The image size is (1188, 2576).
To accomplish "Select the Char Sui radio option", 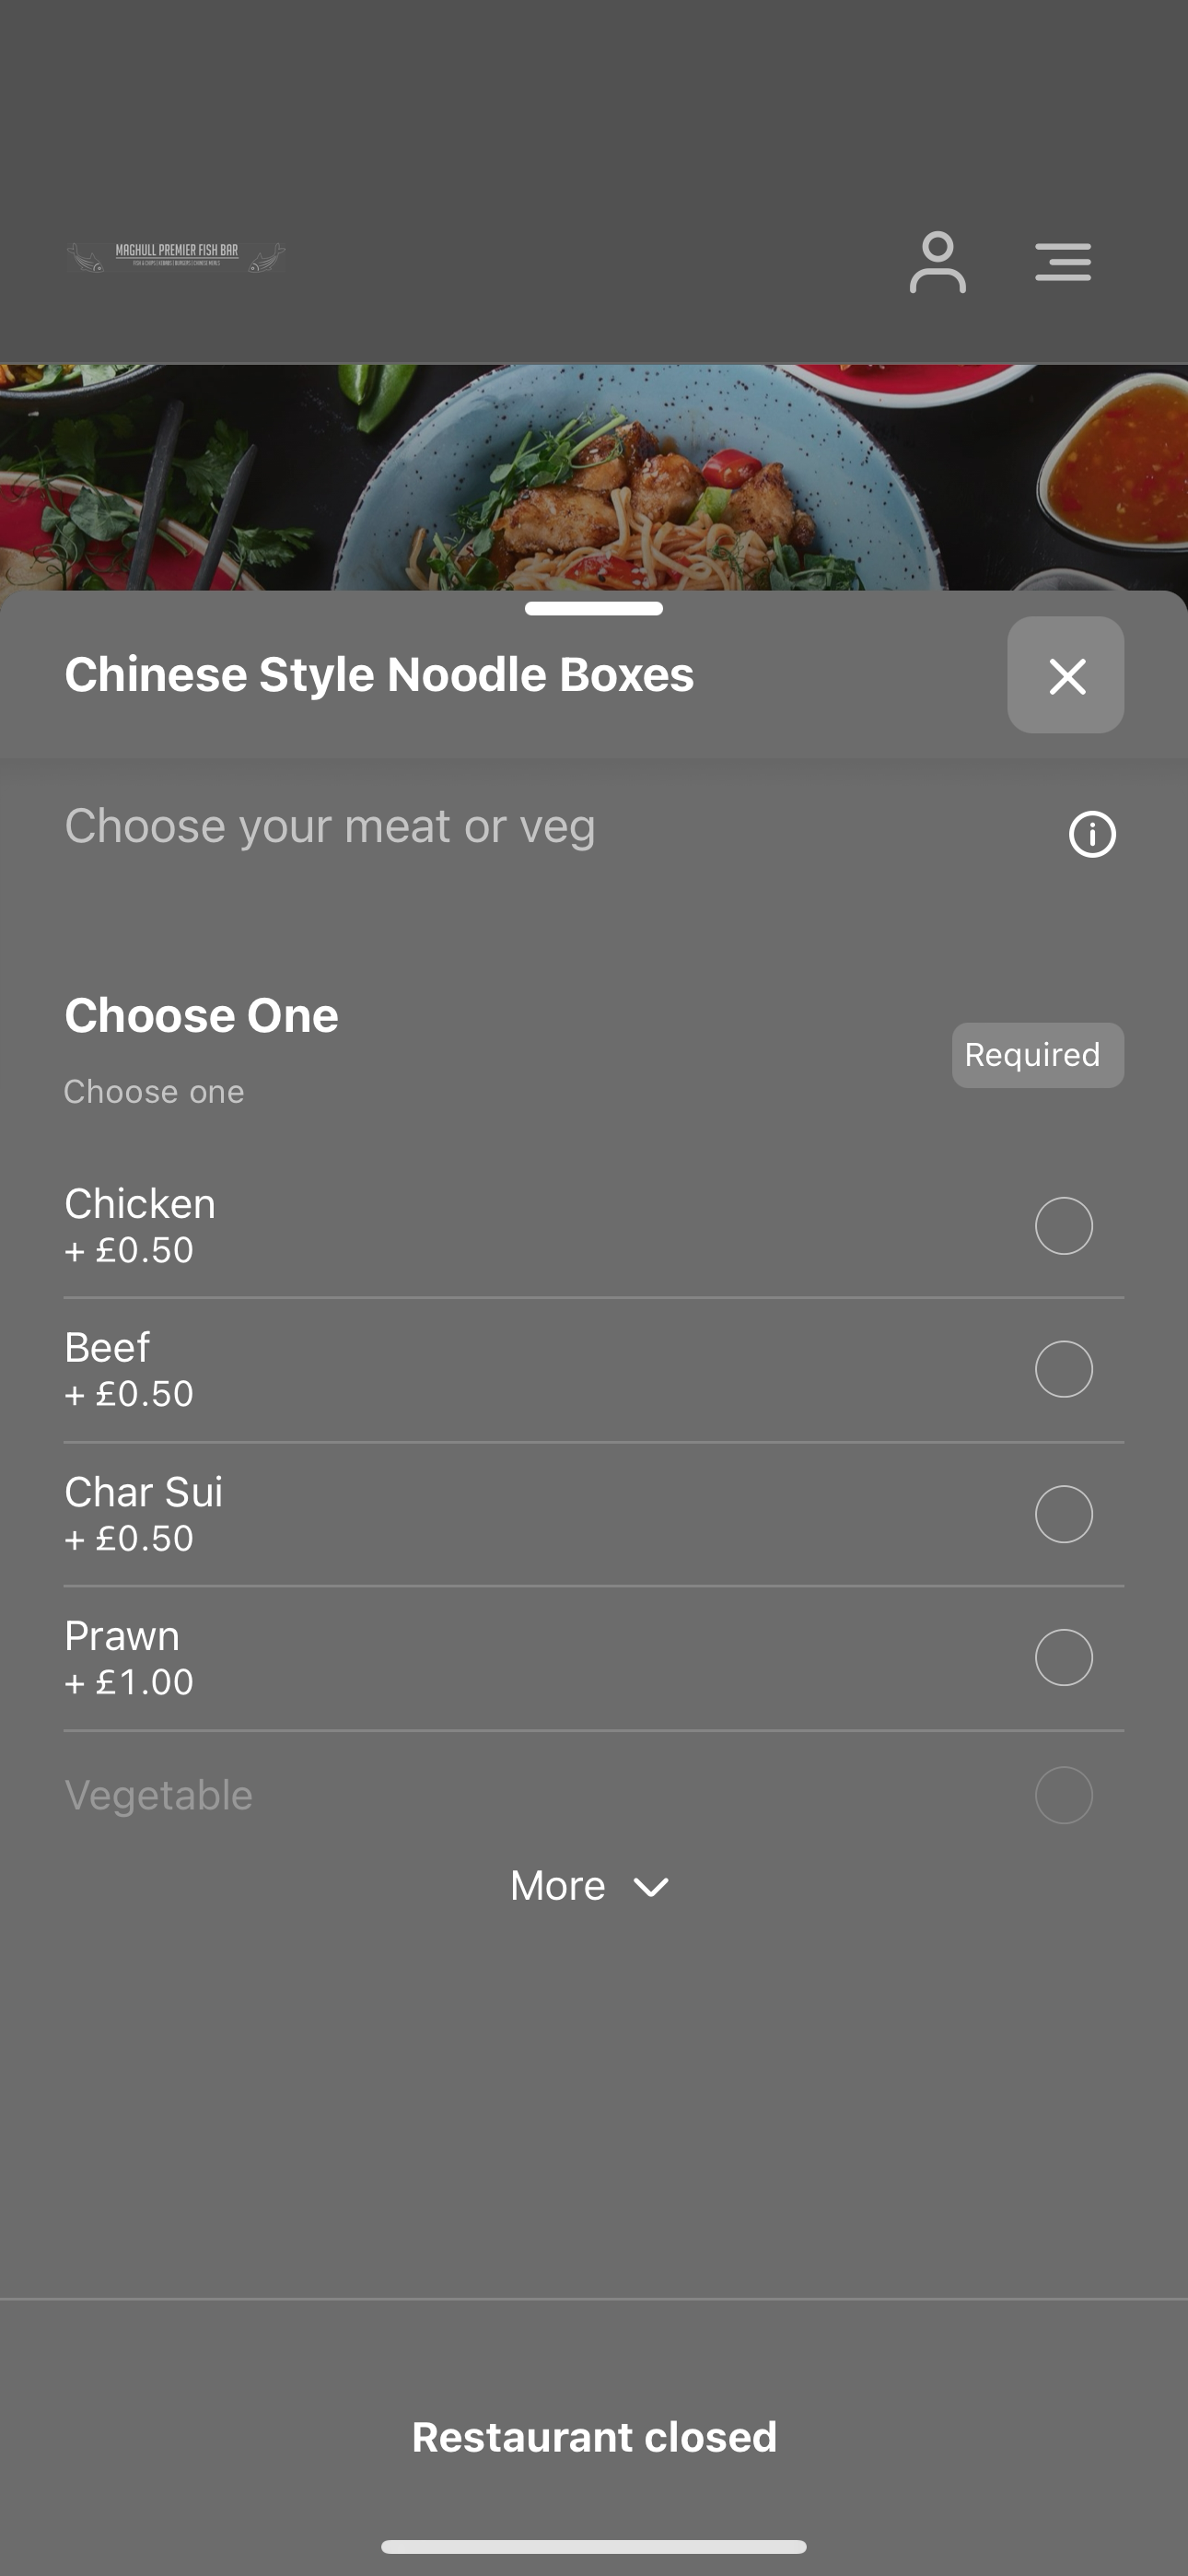I will [1063, 1514].
